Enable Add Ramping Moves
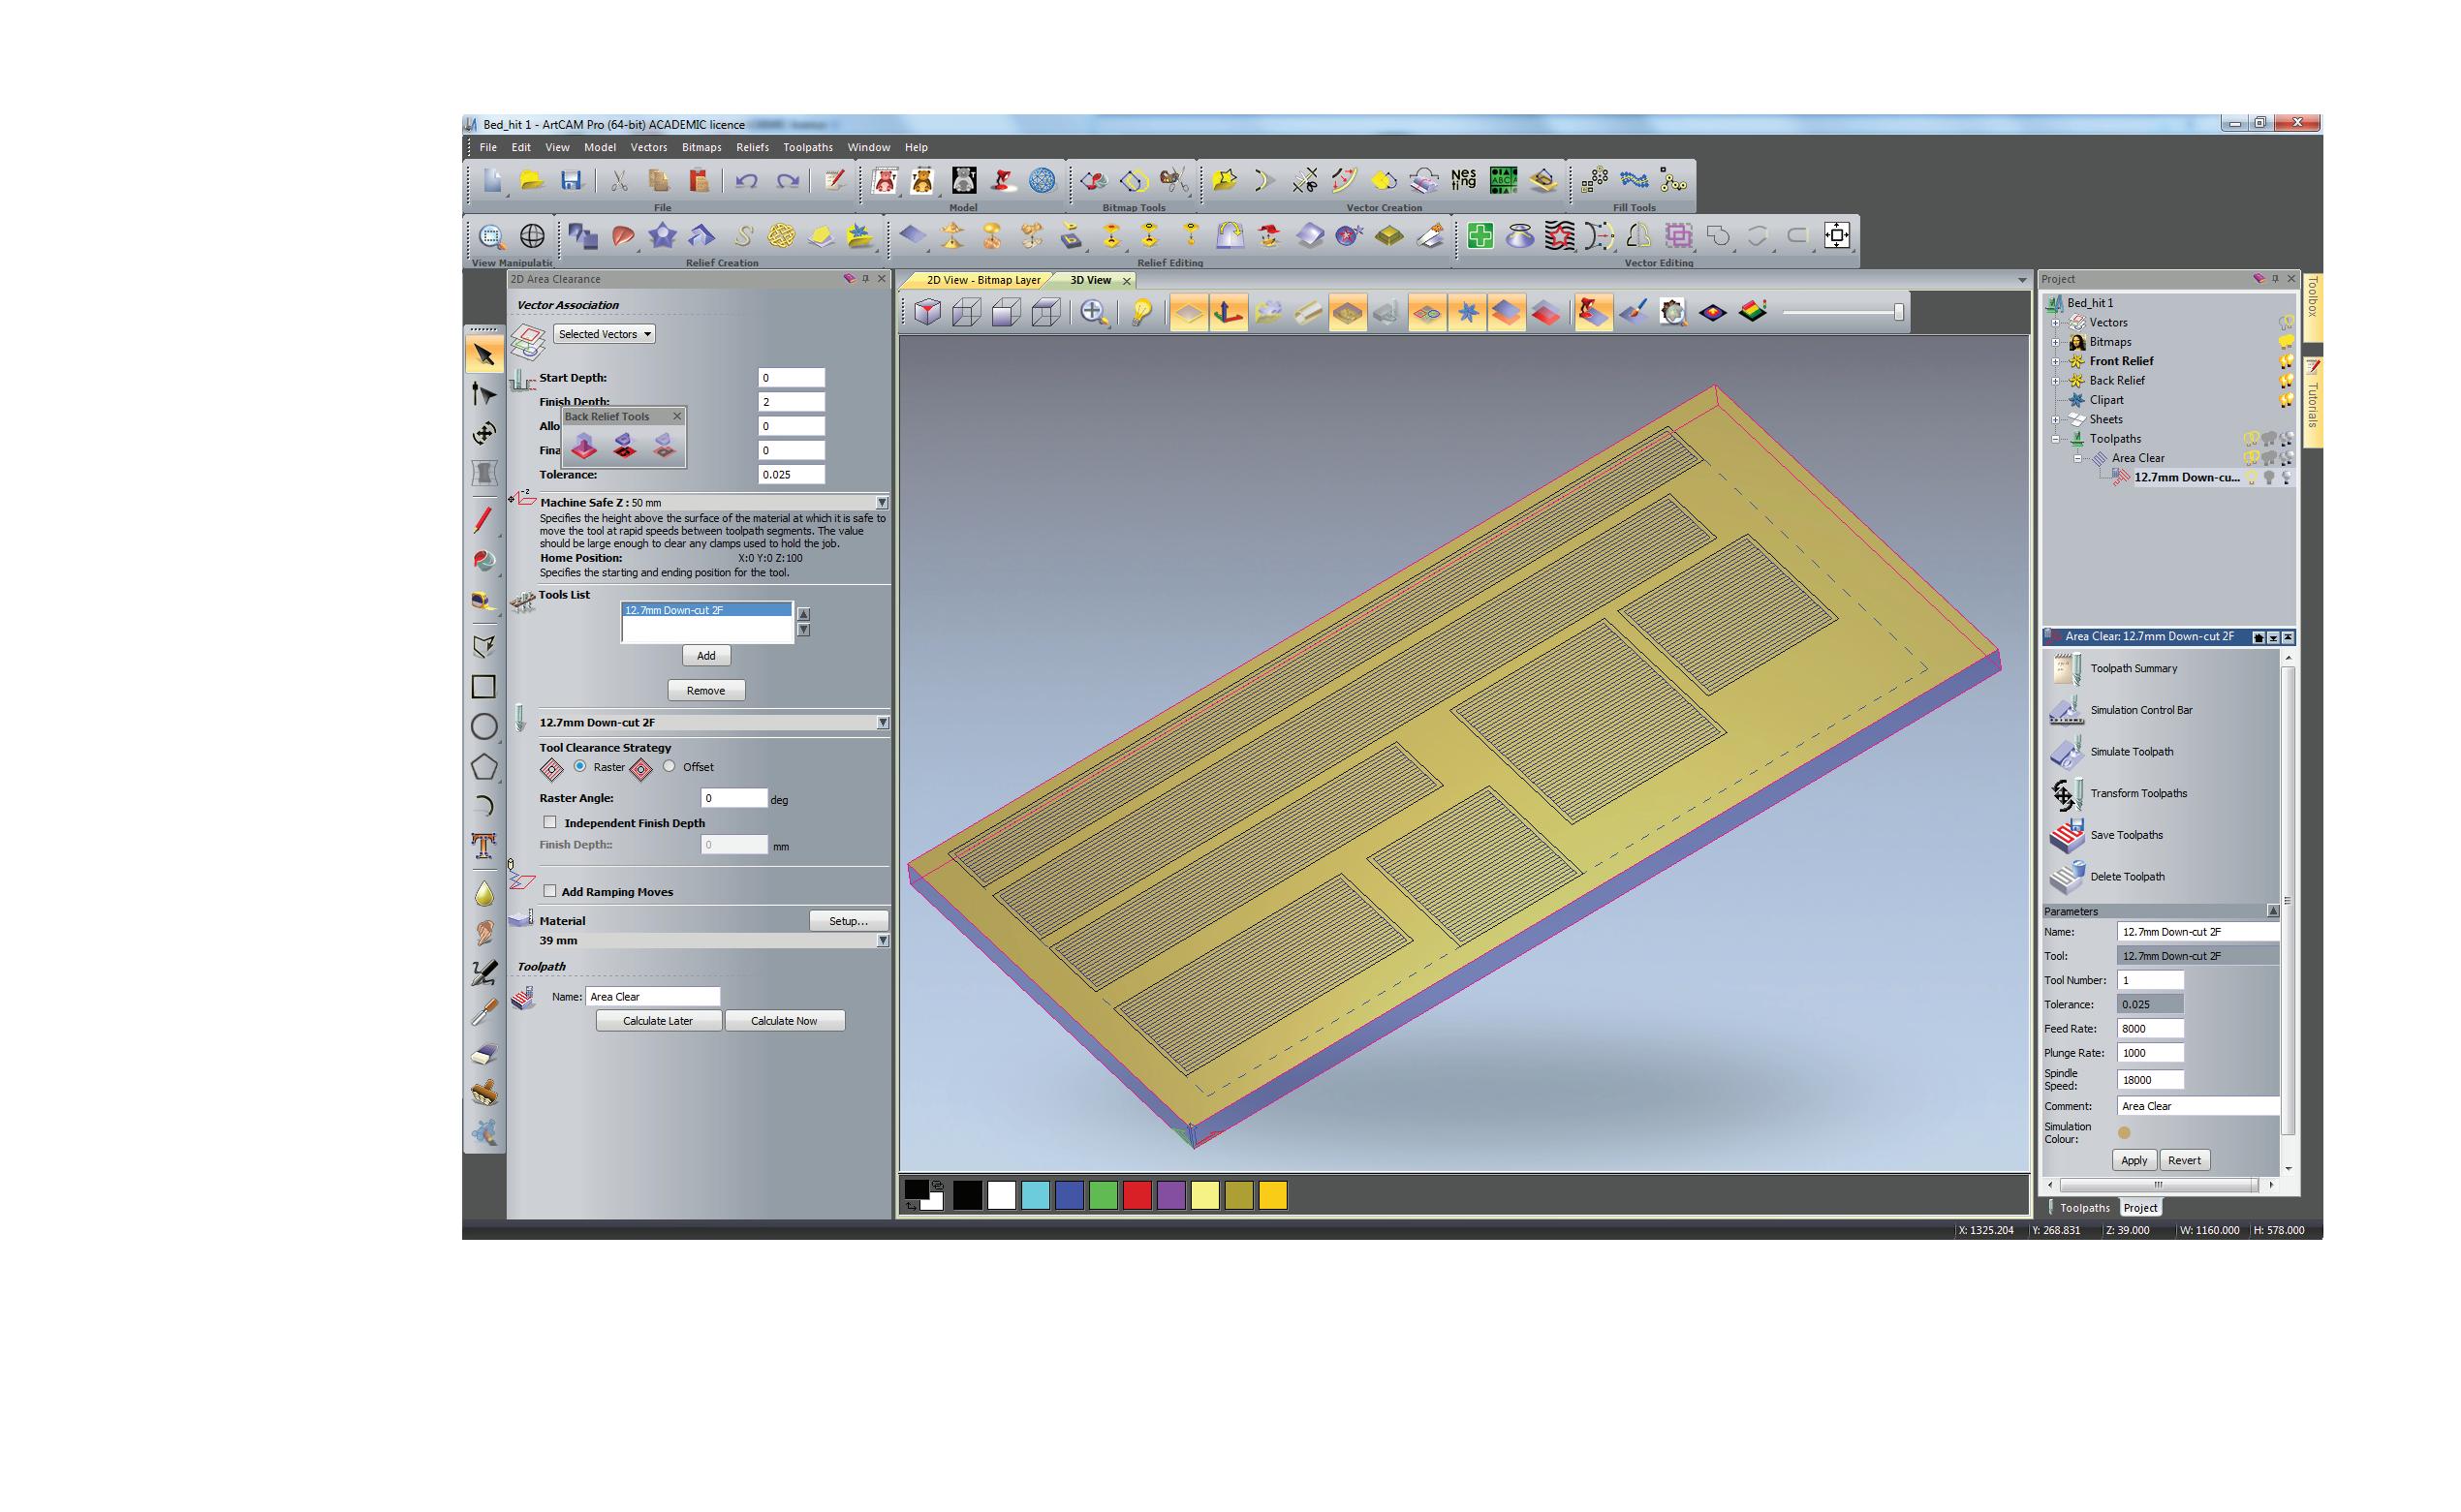2461x1512 pixels. [x=550, y=891]
